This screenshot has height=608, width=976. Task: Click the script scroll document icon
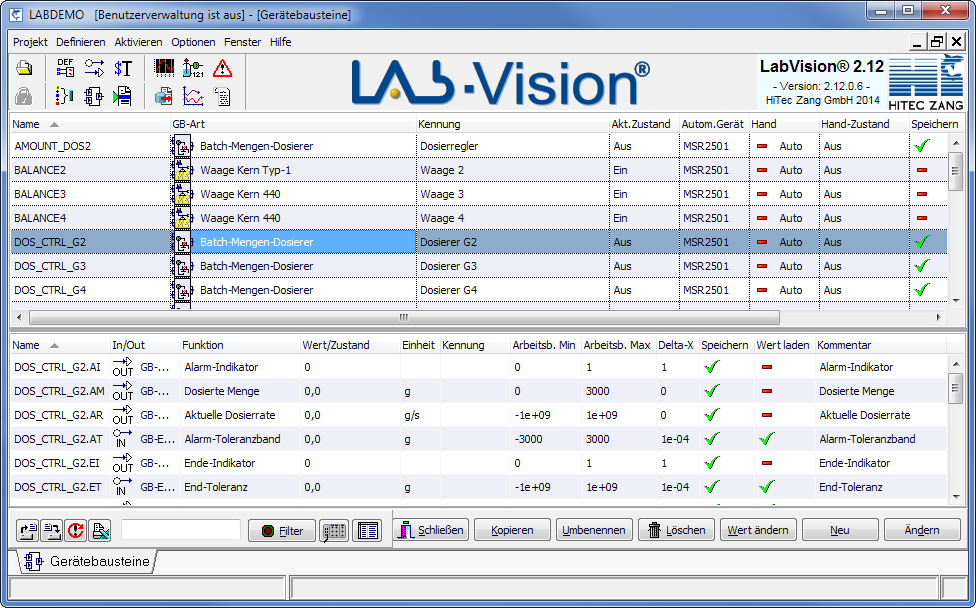click(222, 96)
